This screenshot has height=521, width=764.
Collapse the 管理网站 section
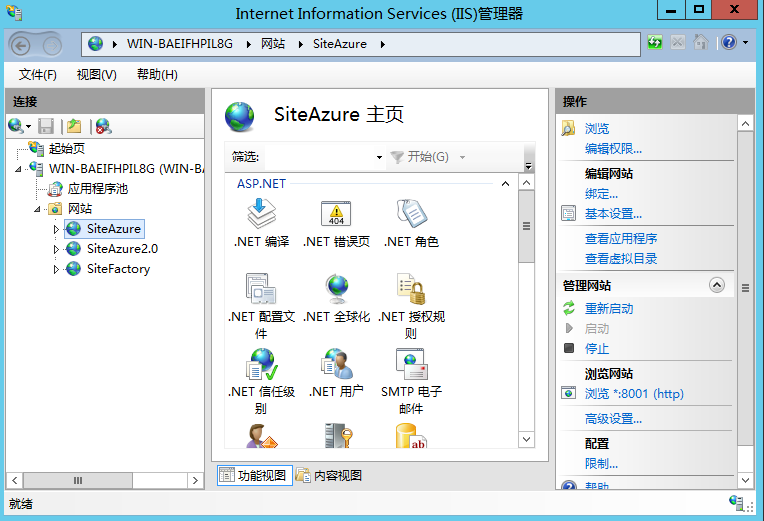pyautogui.click(x=716, y=285)
